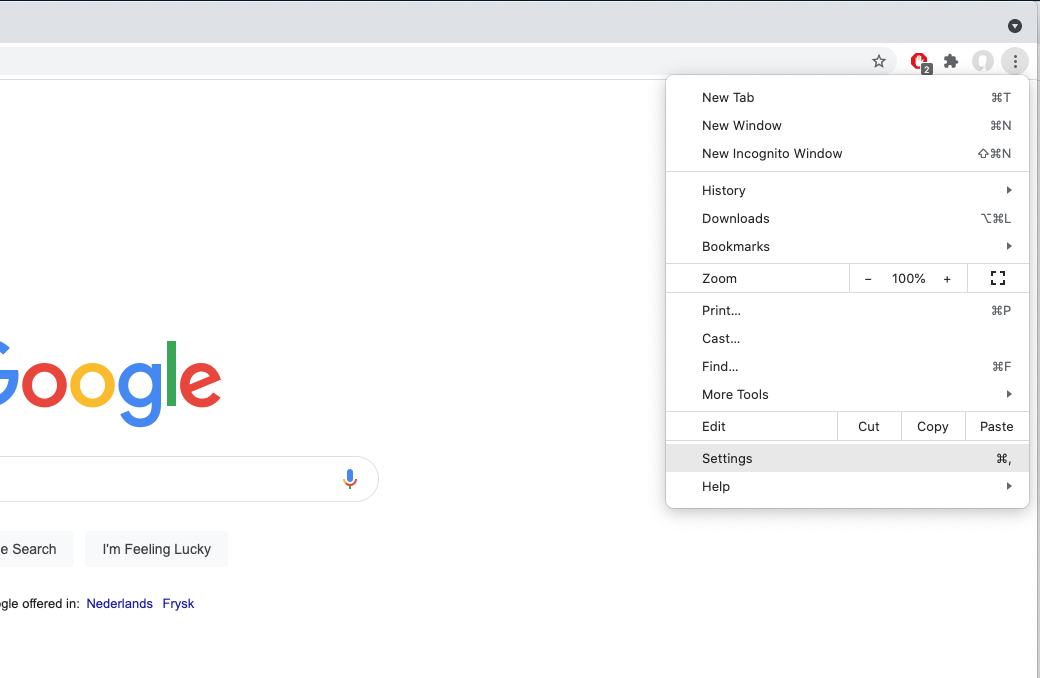Decrease zoom with the minus button

[868, 279]
